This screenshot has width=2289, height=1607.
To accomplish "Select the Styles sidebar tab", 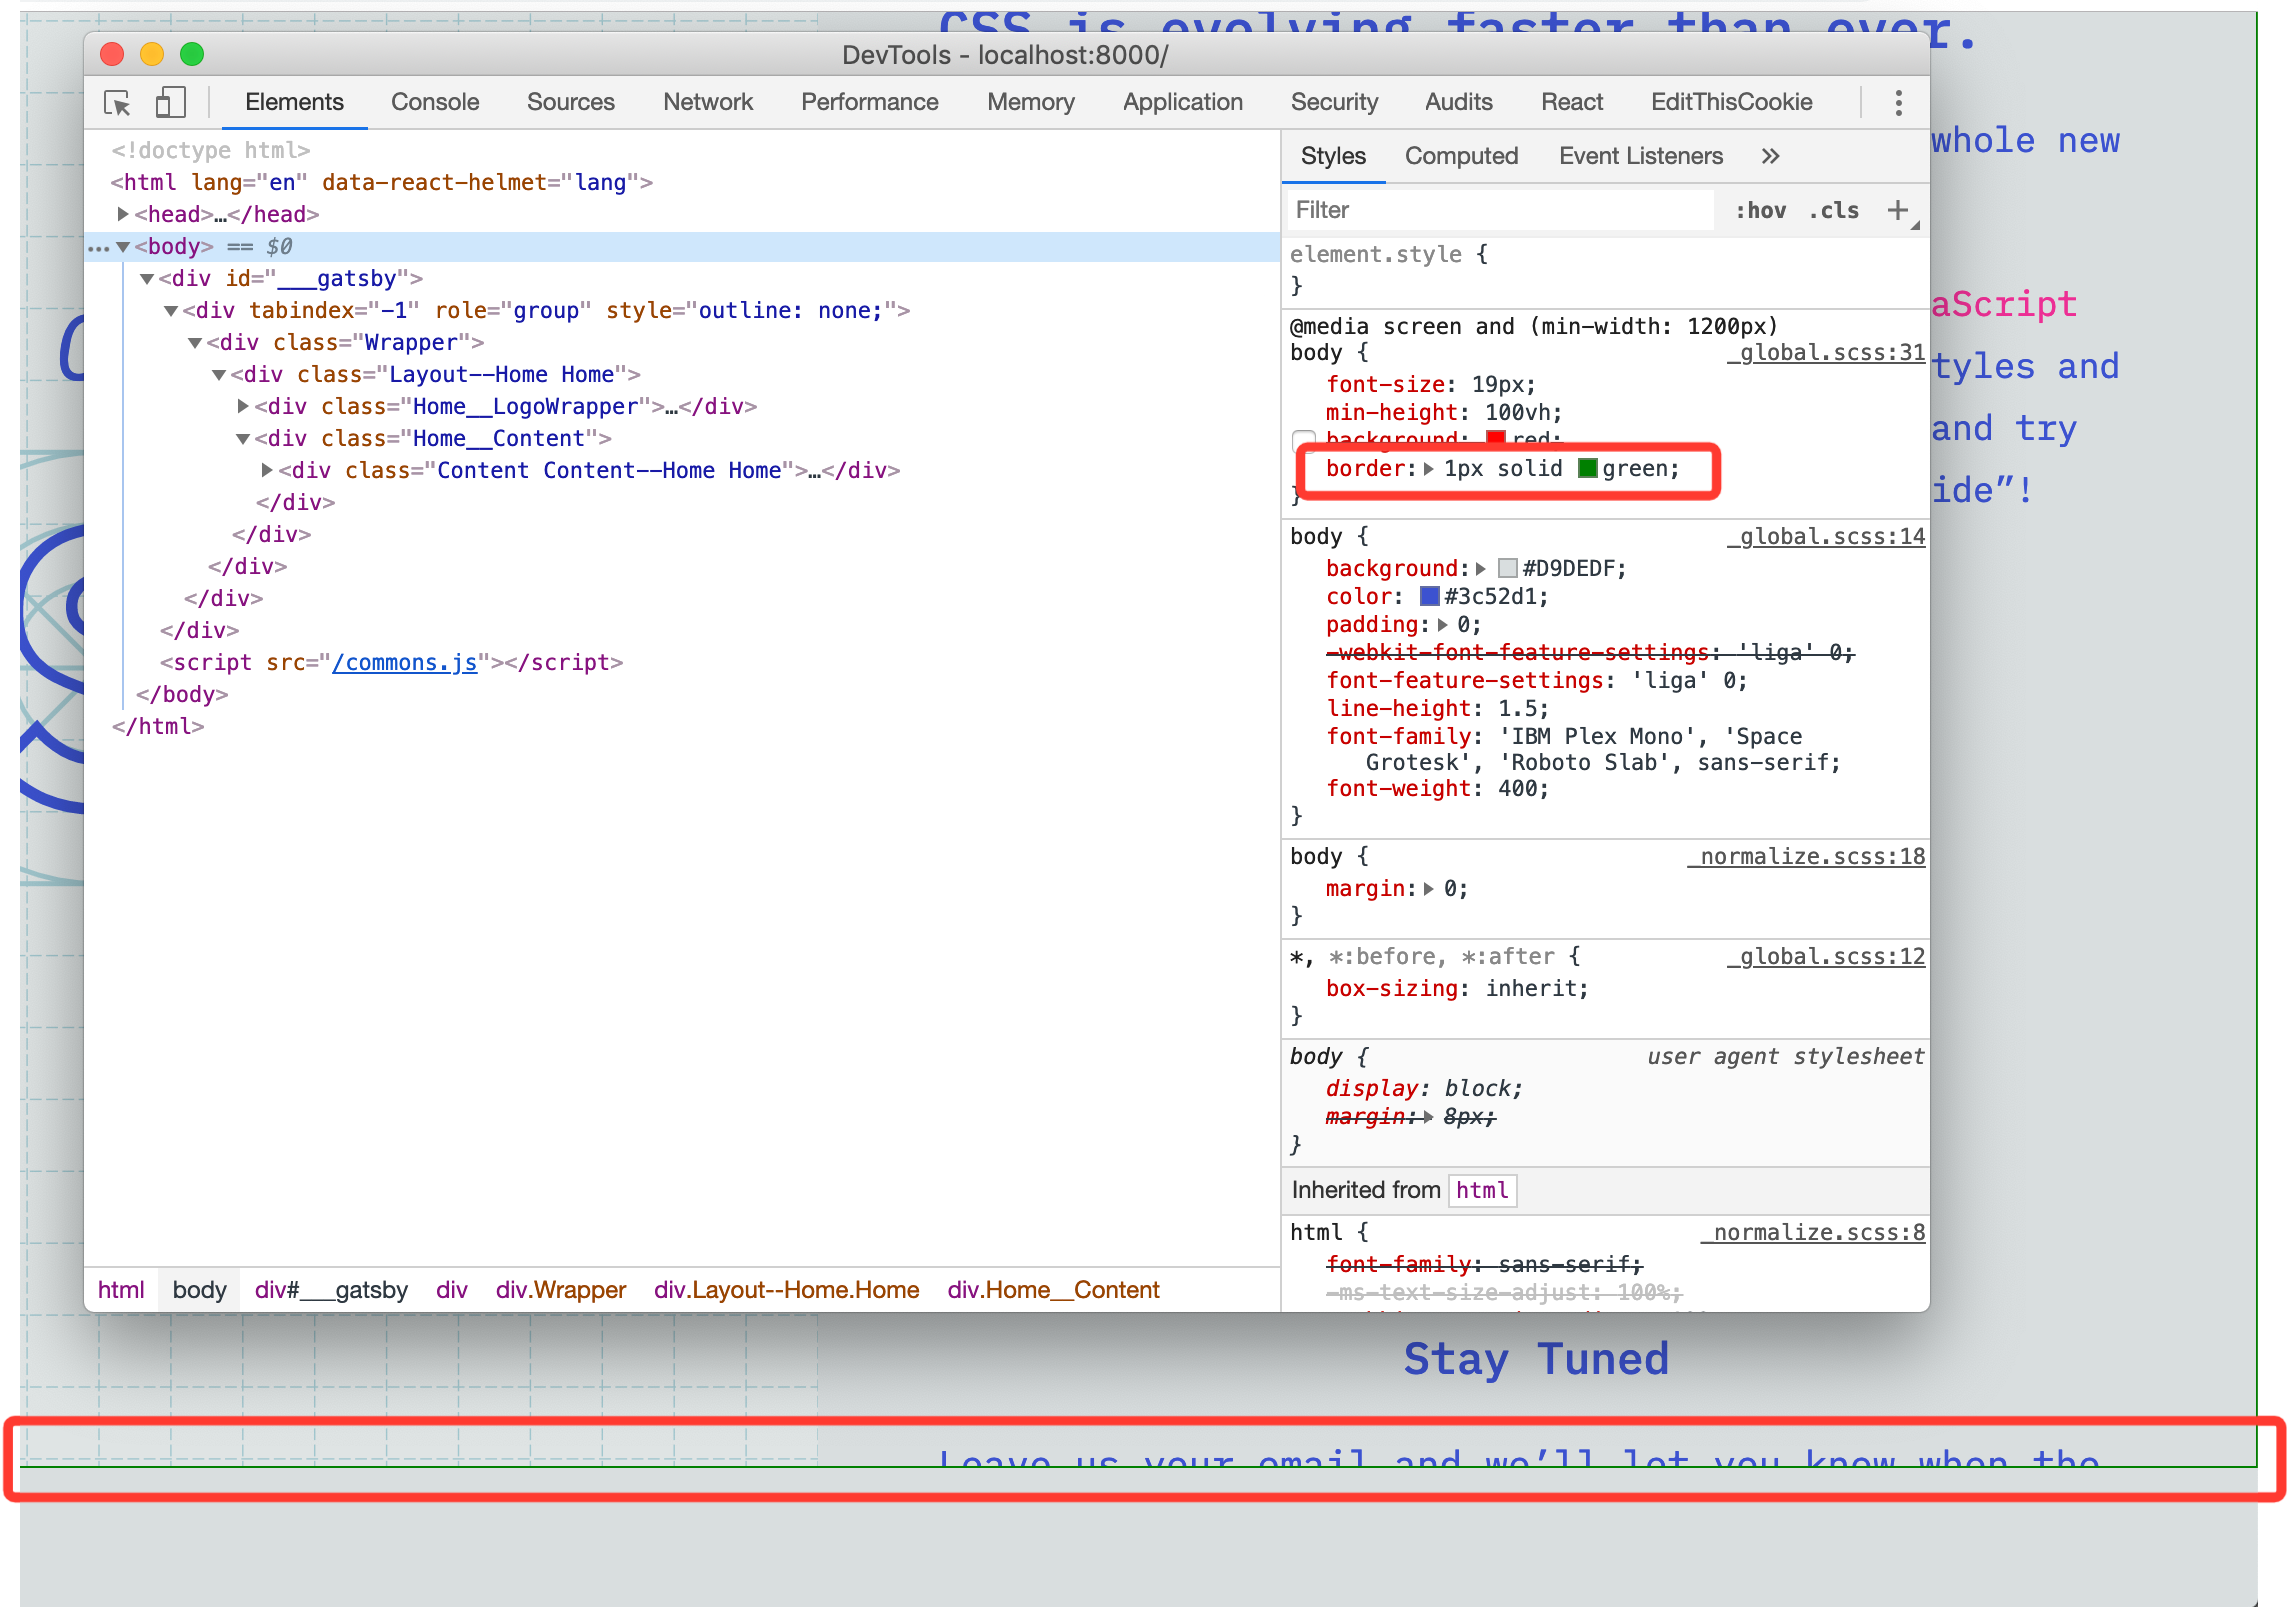I will click(1333, 156).
